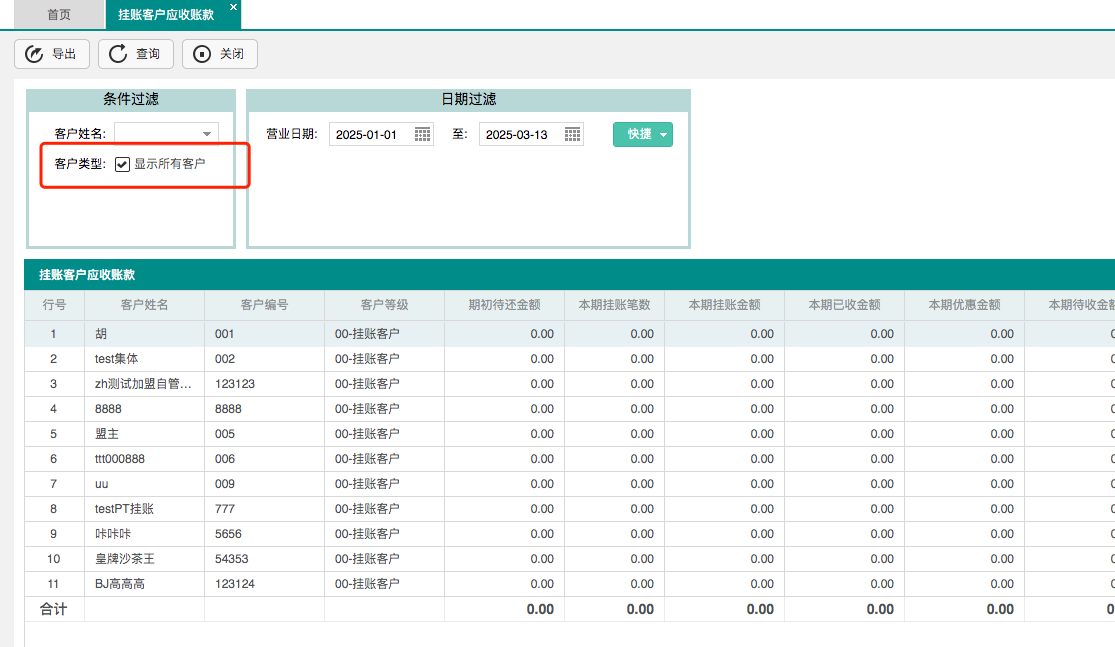Click the 关闭 button's circle icon

[x=200, y=54]
